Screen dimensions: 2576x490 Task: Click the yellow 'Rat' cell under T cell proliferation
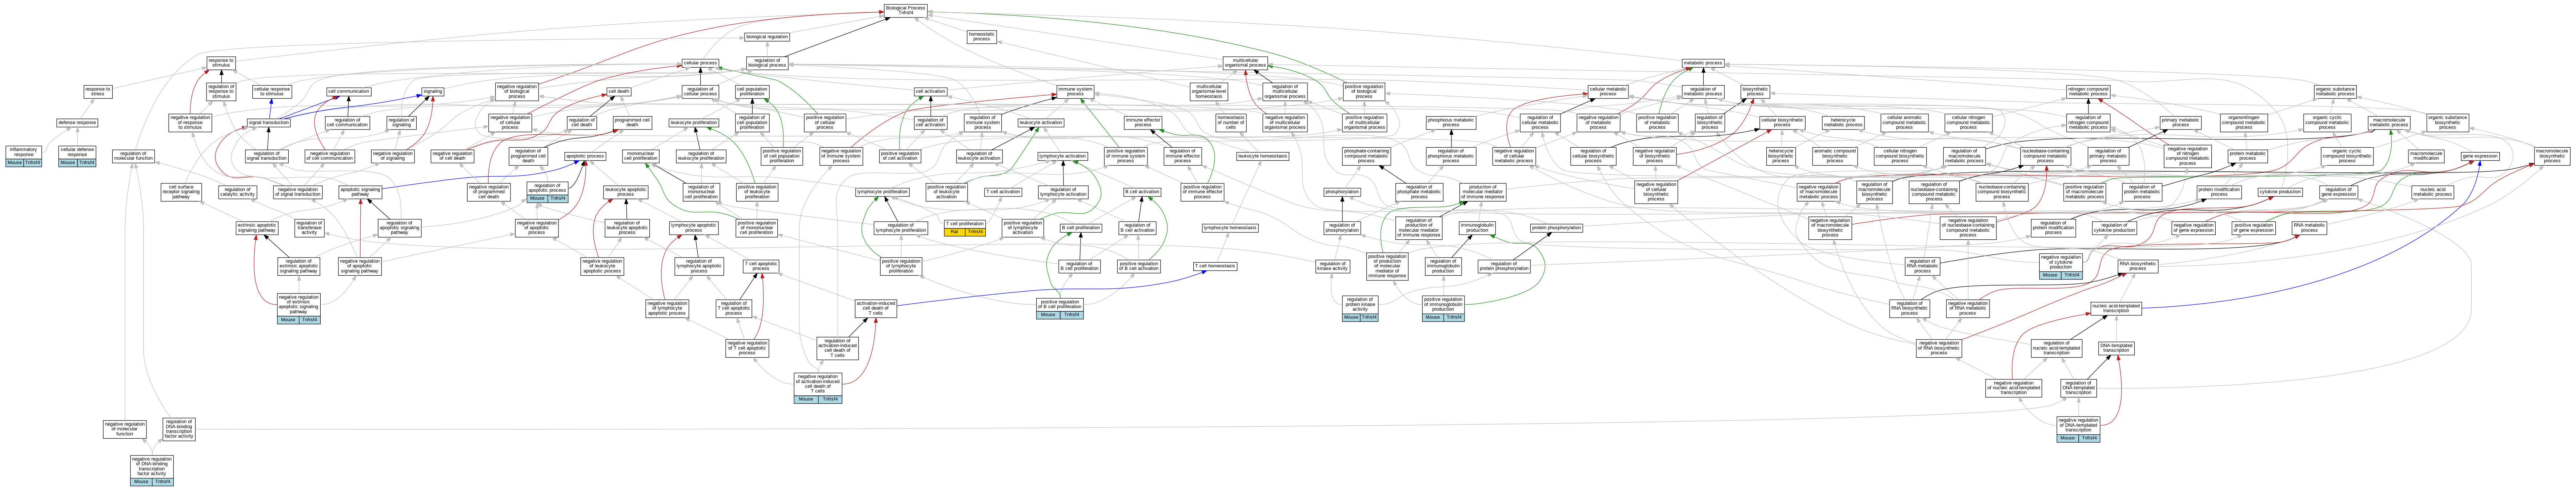coord(954,232)
